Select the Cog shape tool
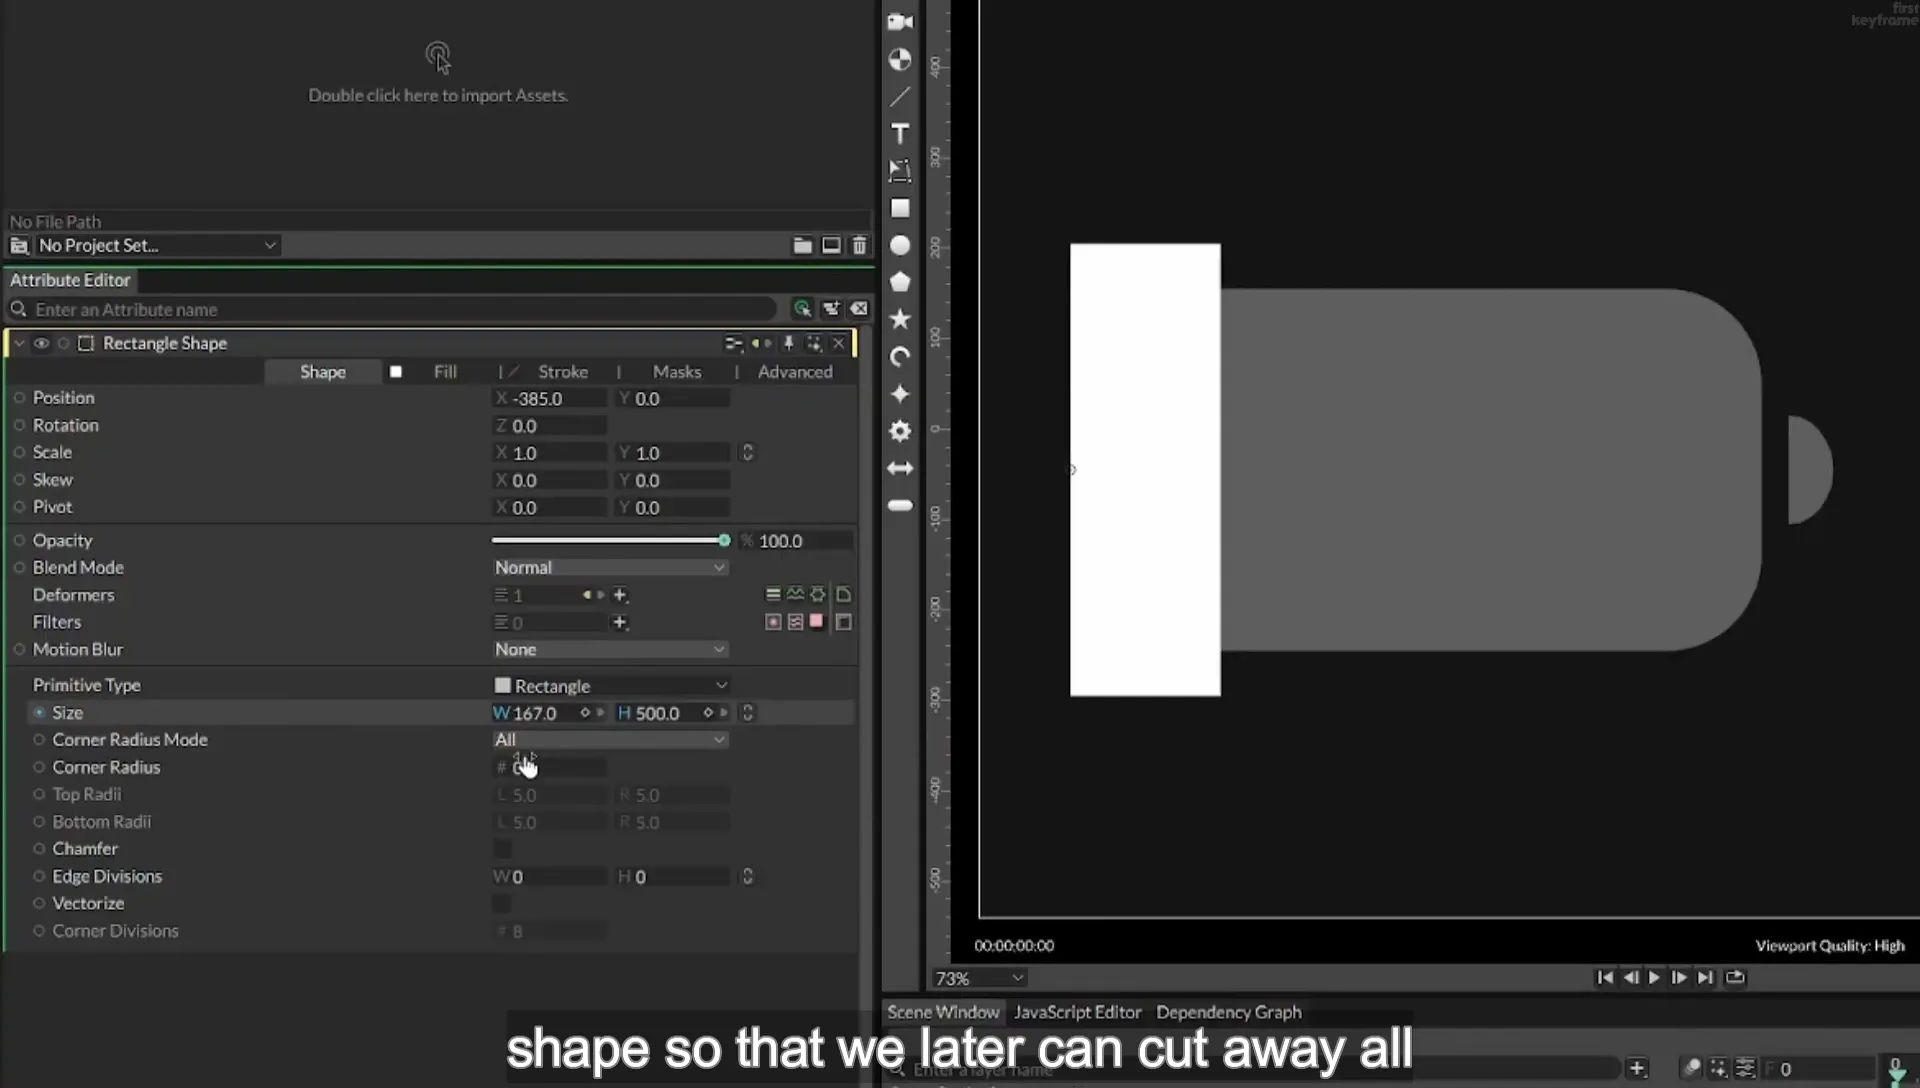The width and height of the screenshot is (1920, 1088). pos(900,431)
